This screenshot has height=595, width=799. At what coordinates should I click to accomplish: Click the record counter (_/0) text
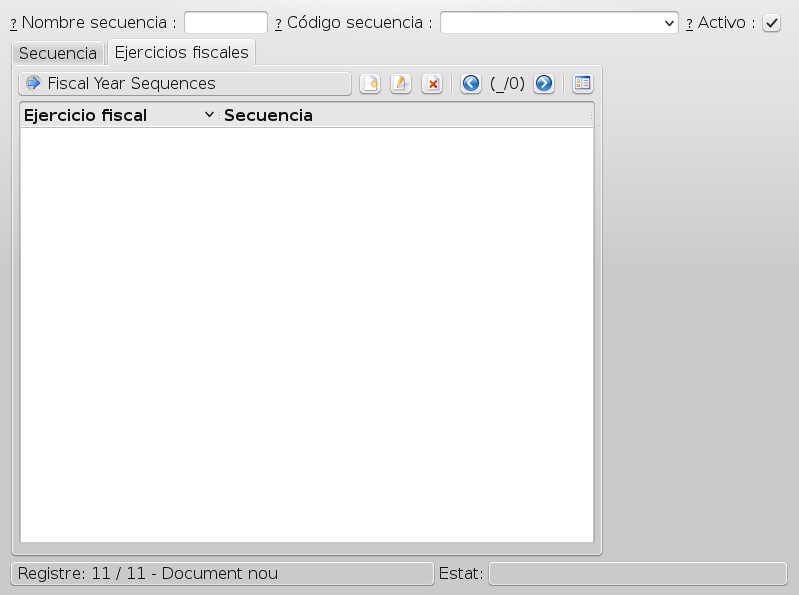point(508,83)
